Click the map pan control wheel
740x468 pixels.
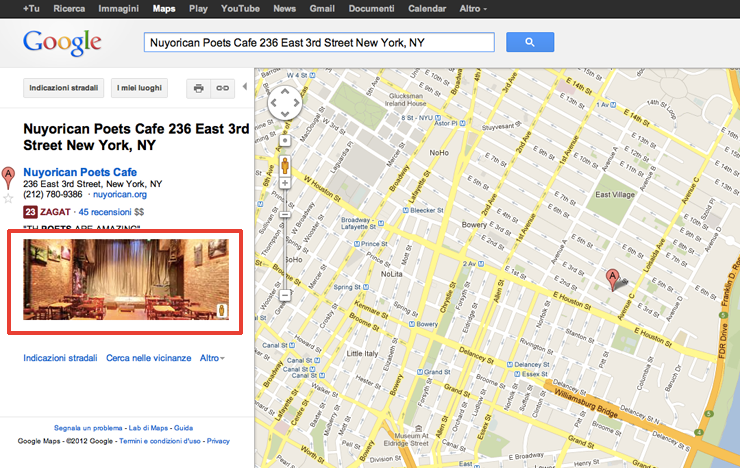point(285,103)
